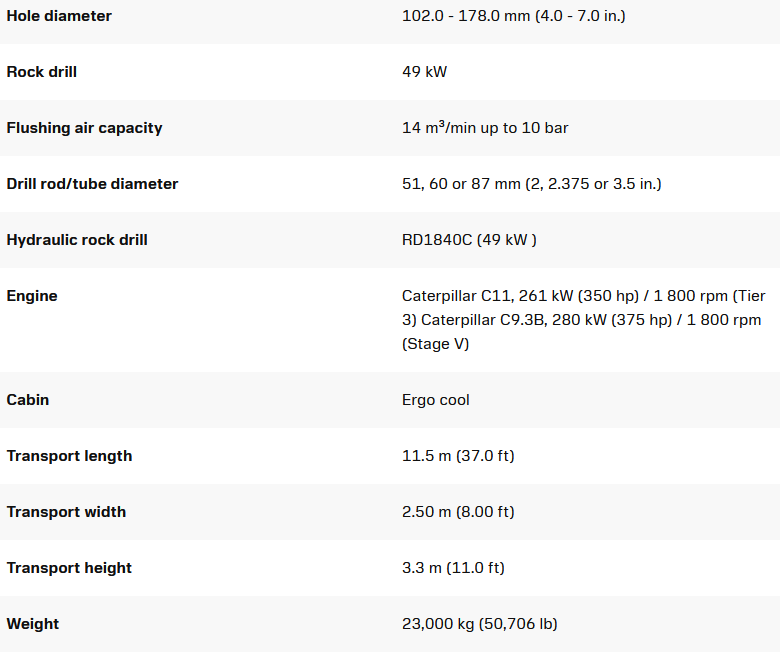Click the Transport length label
Image resolution: width=780 pixels, height=671 pixels.
coord(69,456)
